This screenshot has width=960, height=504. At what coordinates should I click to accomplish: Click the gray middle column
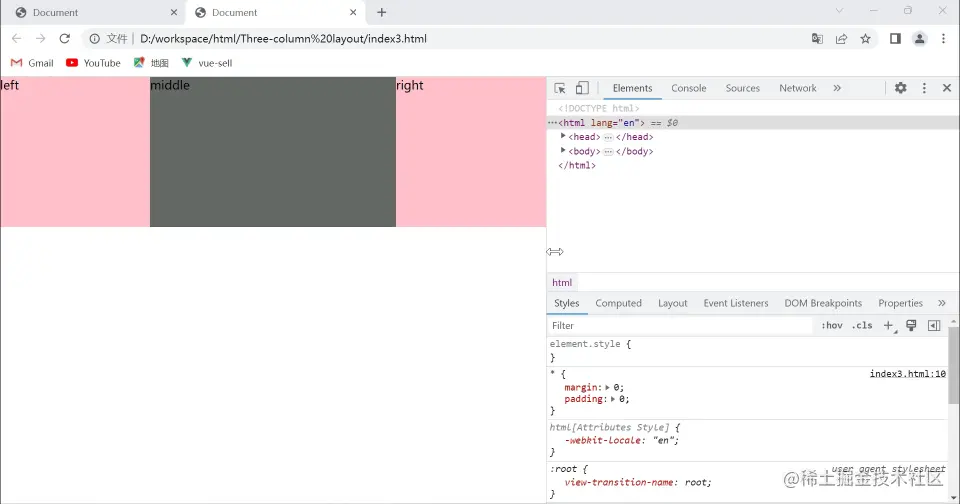point(273,152)
